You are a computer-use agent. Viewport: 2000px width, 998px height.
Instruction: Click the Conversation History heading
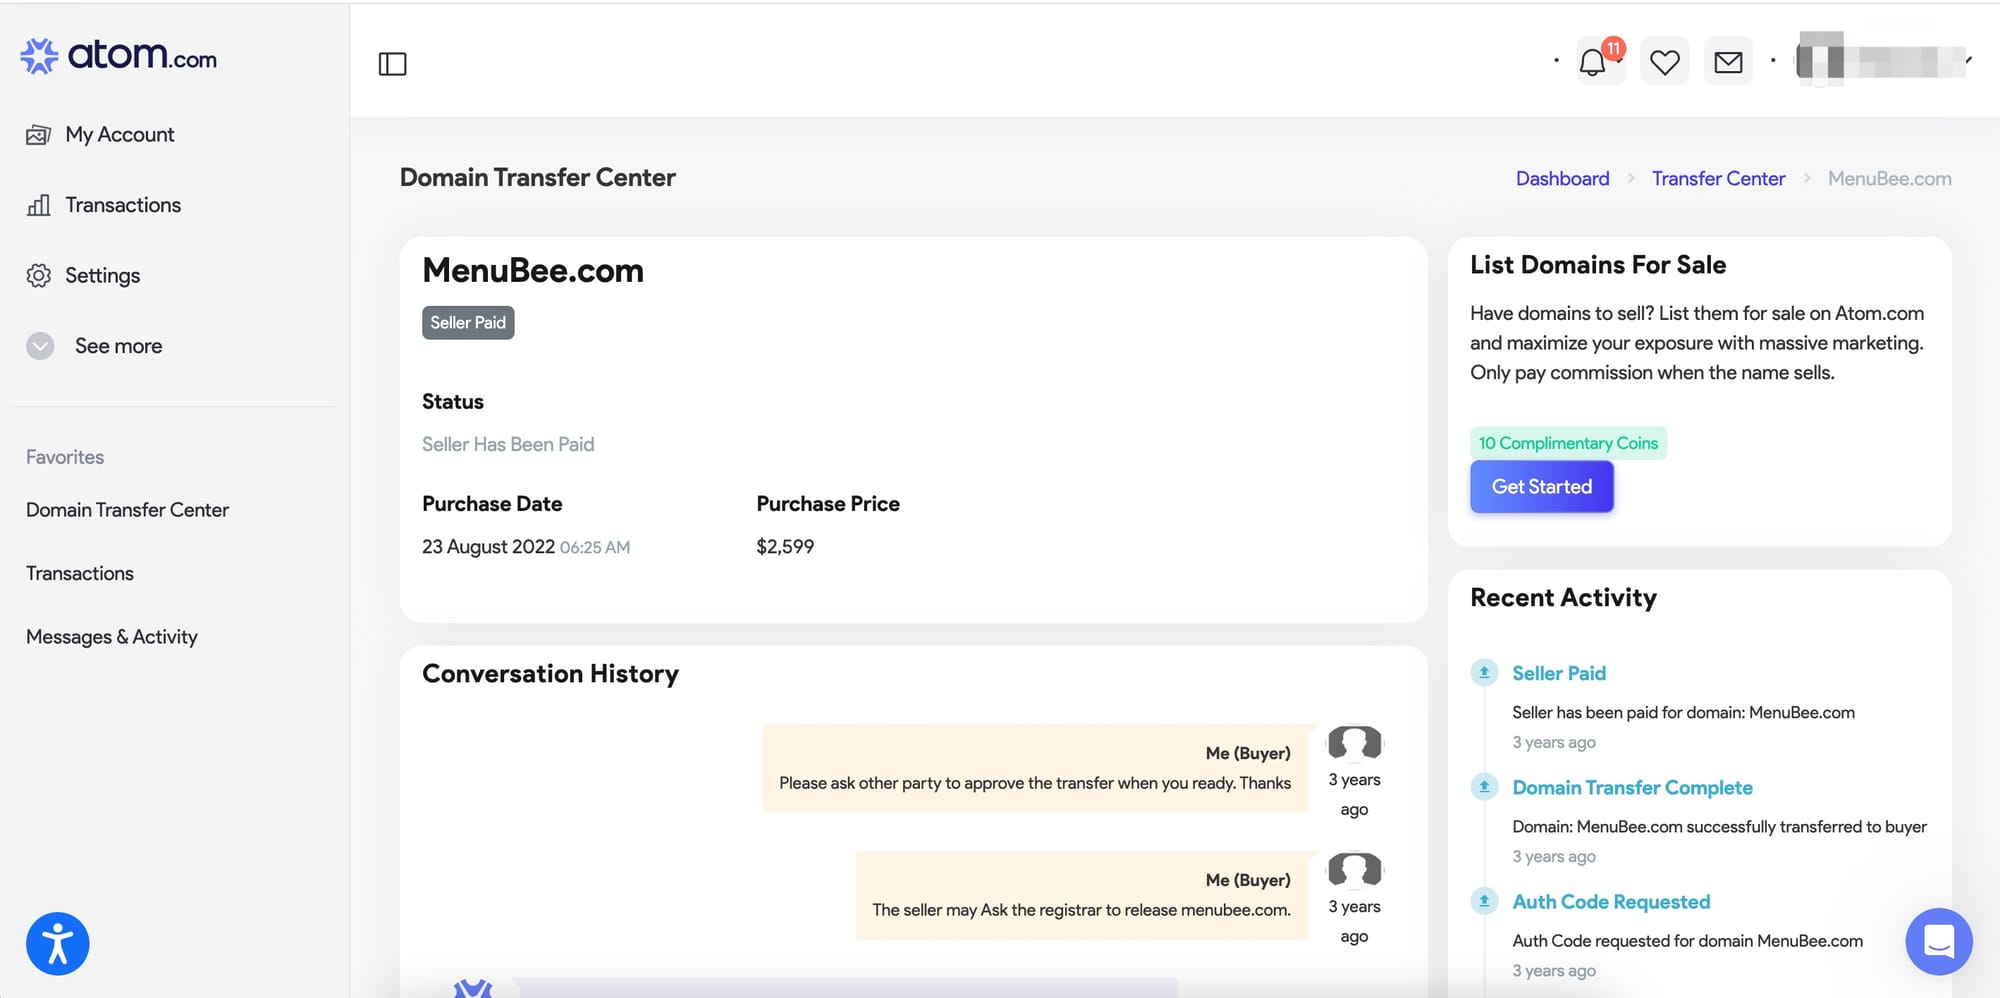click(550, 674)
